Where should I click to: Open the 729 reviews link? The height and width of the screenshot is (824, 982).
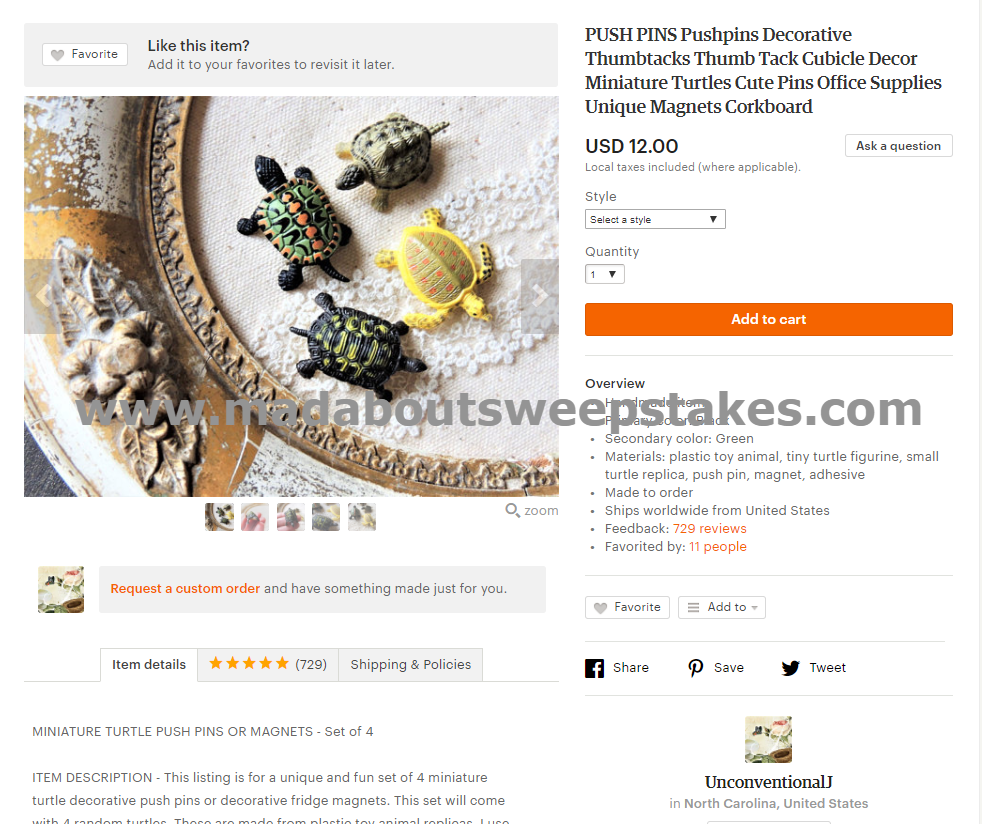(710, 529)
